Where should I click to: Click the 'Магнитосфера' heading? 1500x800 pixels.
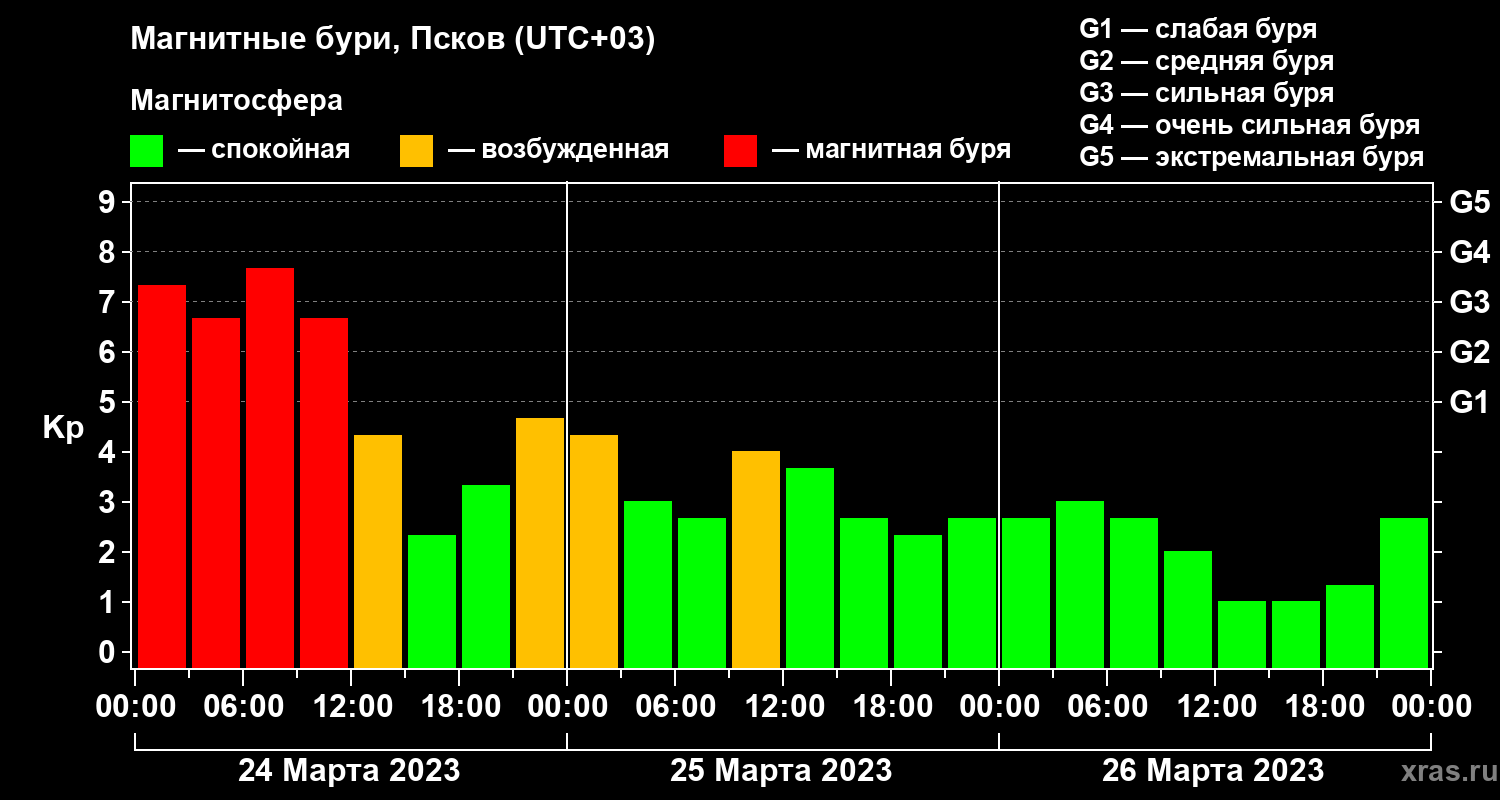pyautogui.click(x=236, y=101)
